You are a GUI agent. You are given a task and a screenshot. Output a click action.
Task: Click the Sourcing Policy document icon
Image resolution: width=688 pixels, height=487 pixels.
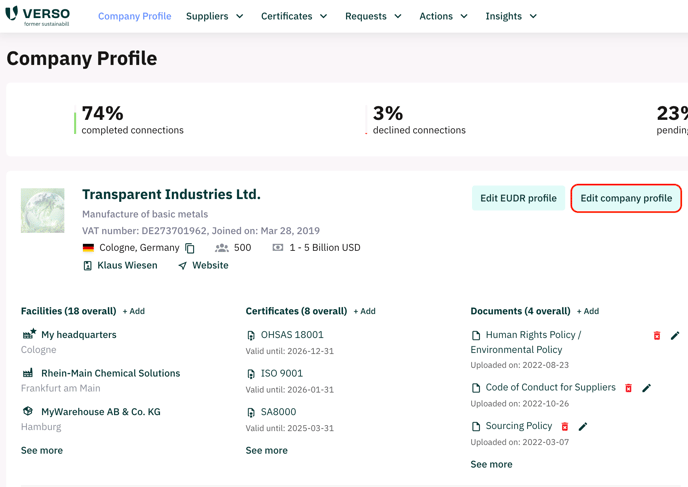click(476, 427)
